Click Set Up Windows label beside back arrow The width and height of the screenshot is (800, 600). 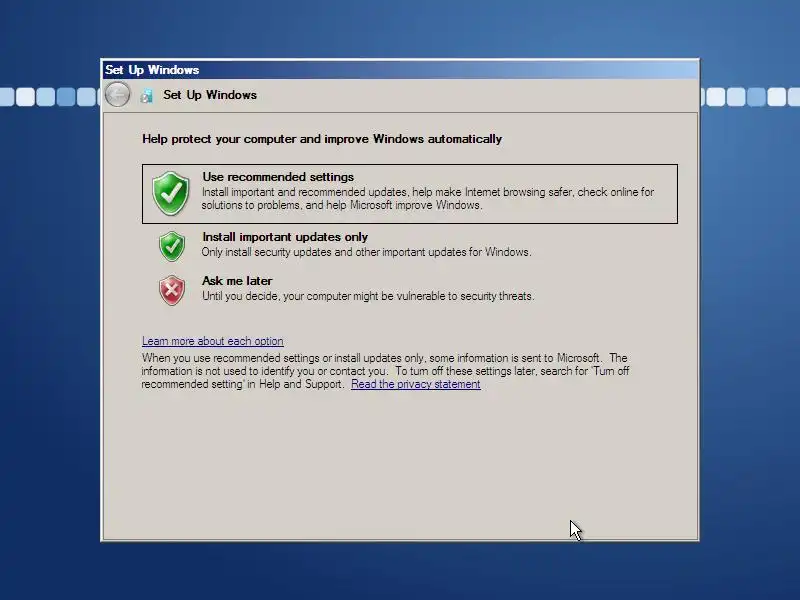pos(210,95)
